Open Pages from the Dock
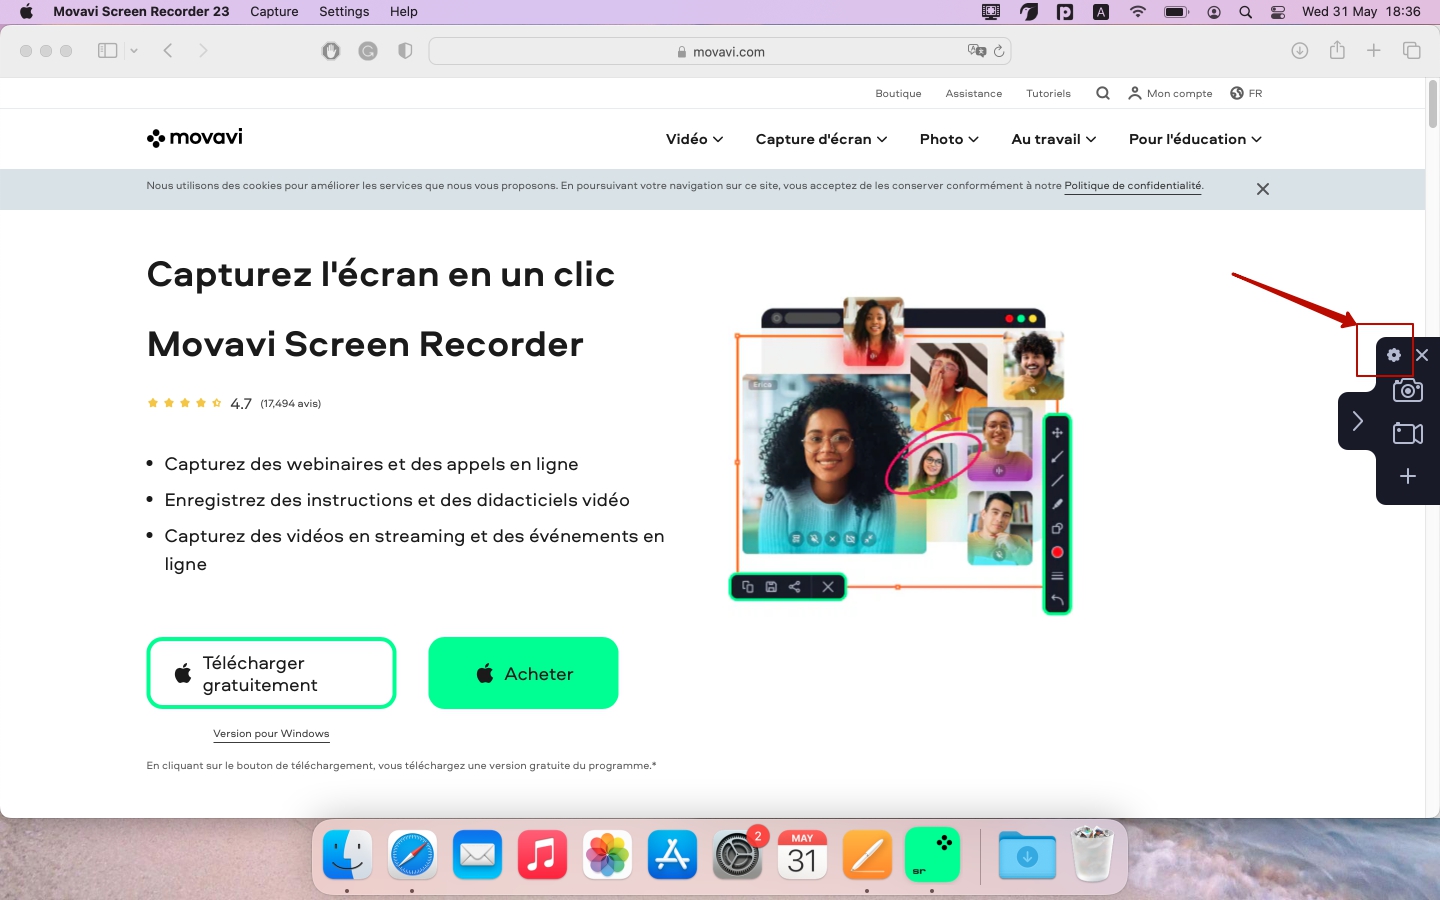 click(867, 855)
